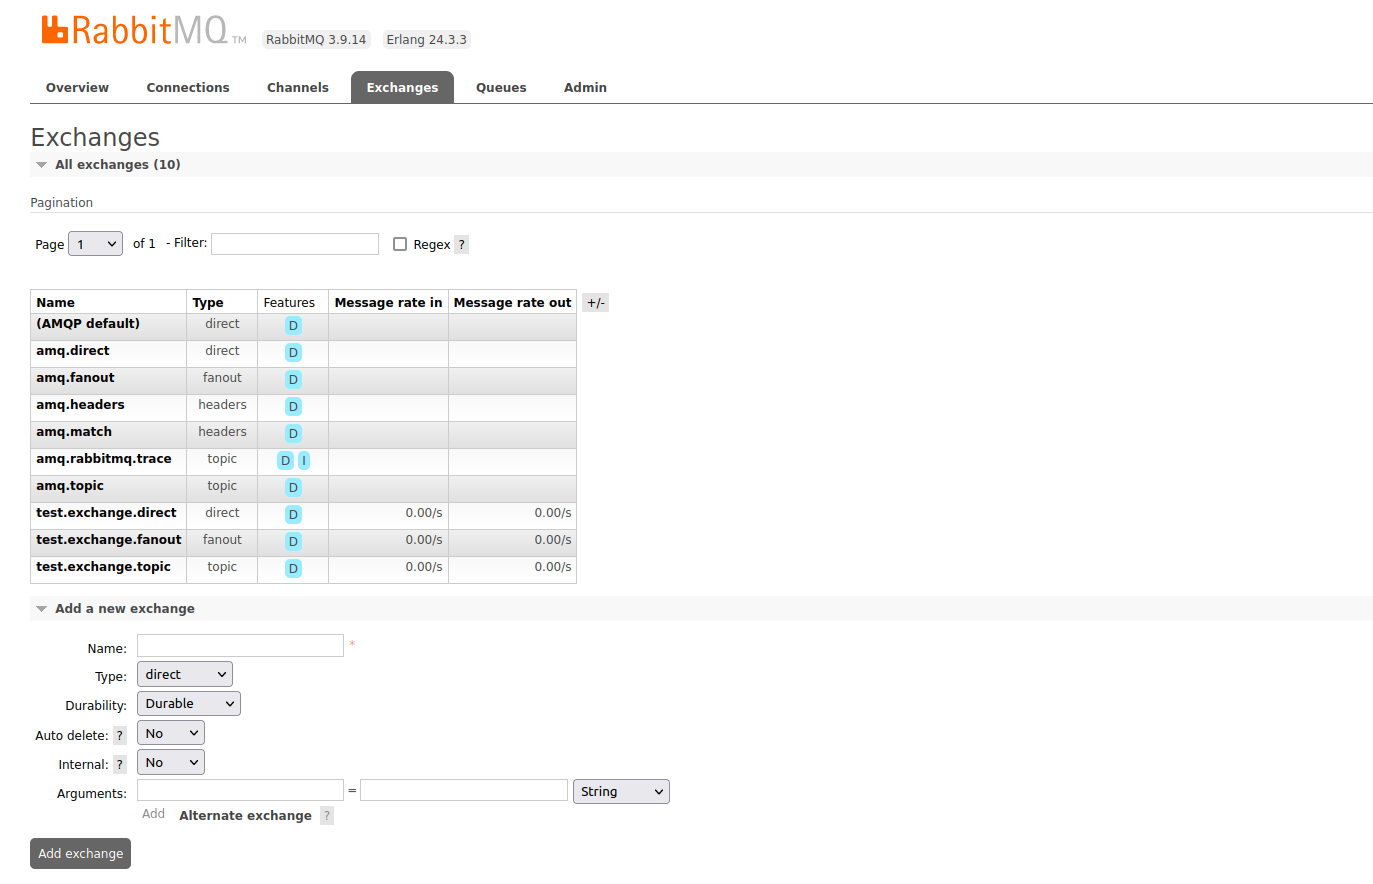This screenshot has width=1373, height=884.
Task: Click the Alternate exchange argument shortcut
Action: tap(245, 816)
